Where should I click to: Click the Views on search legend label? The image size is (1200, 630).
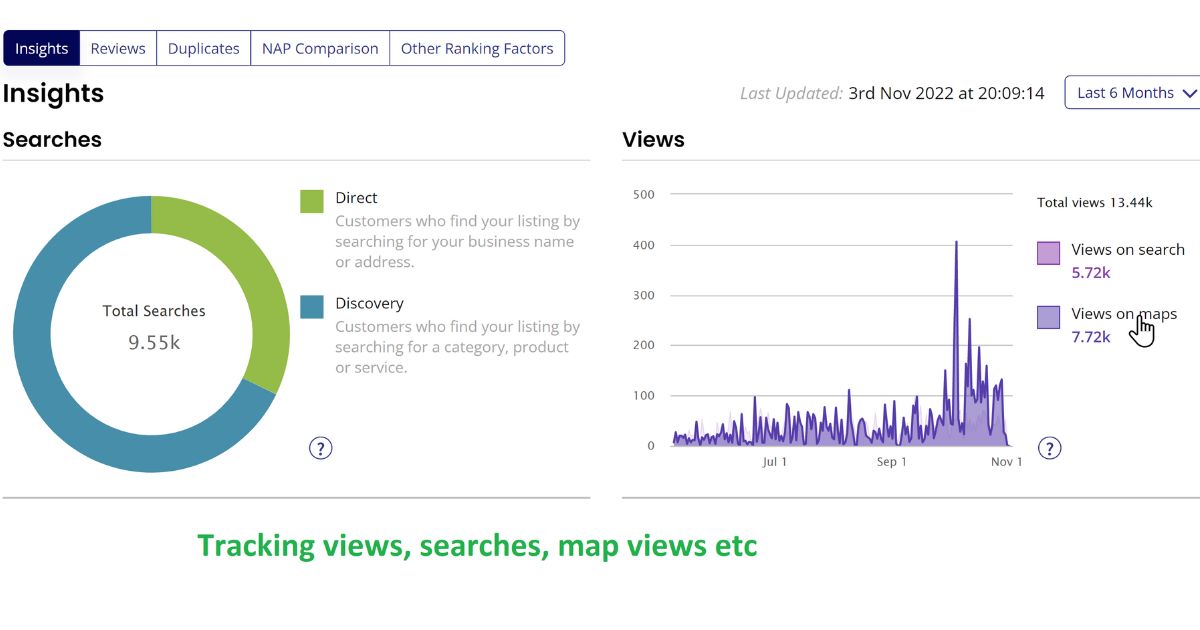pyautogui.click(x=1127, y=250)
